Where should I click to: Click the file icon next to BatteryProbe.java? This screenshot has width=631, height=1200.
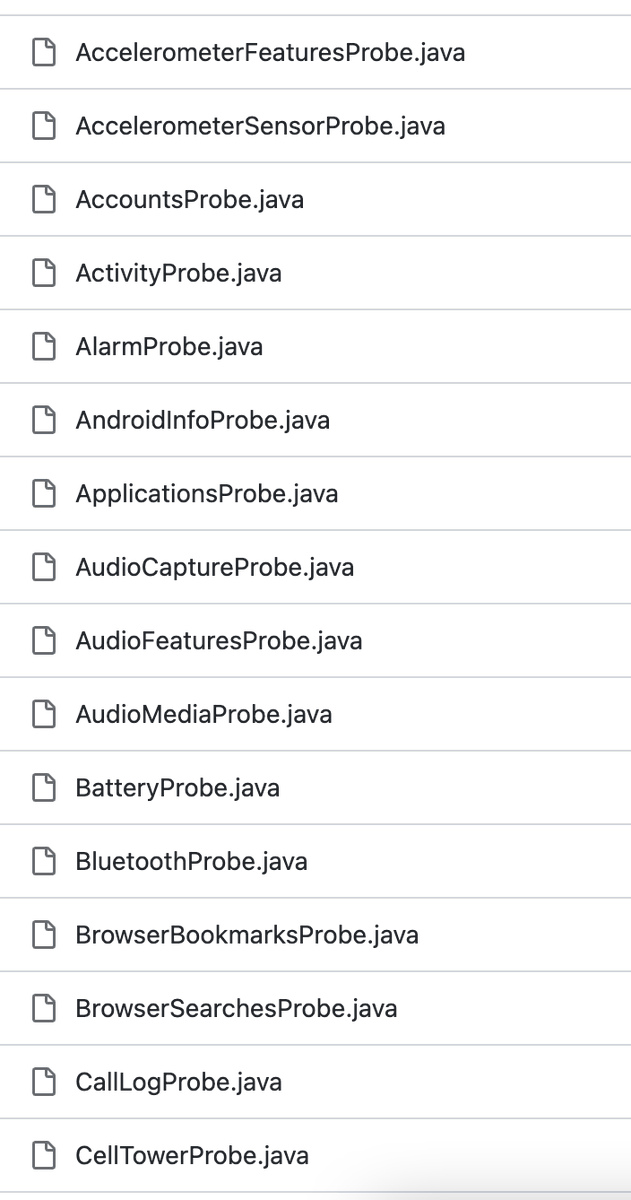point(43,788)
